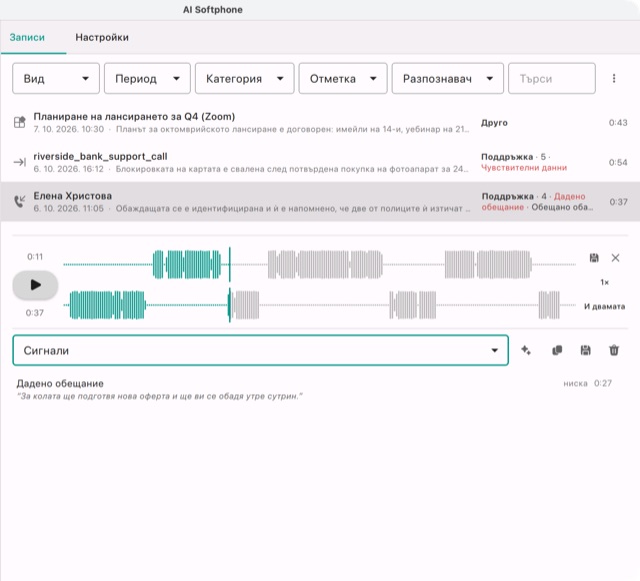Run AI analysis with the sparkle icon
This screenshot has height=581, width=640.
click(x=526, y=350)
